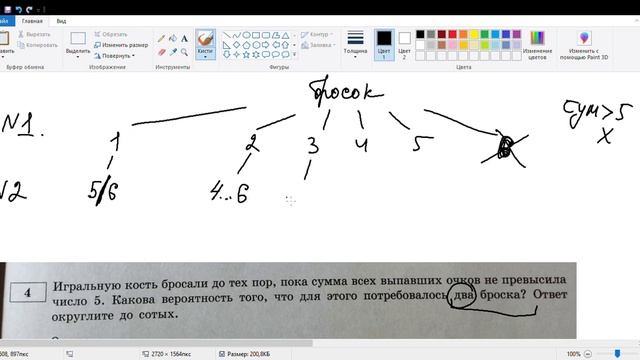Open the Повернуть rotate dropdown
The image size is (640, 360).
coord(115,56)
